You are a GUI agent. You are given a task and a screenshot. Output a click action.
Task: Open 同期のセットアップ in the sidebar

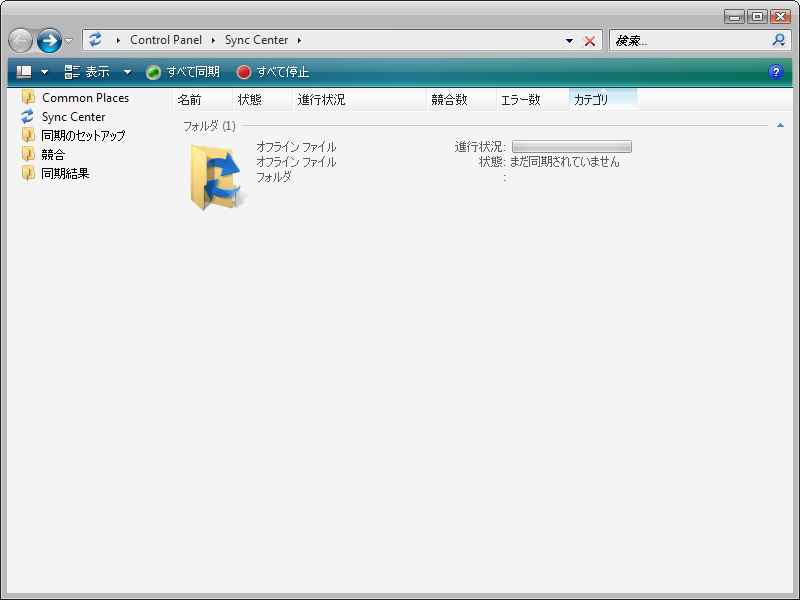(83, 135)
